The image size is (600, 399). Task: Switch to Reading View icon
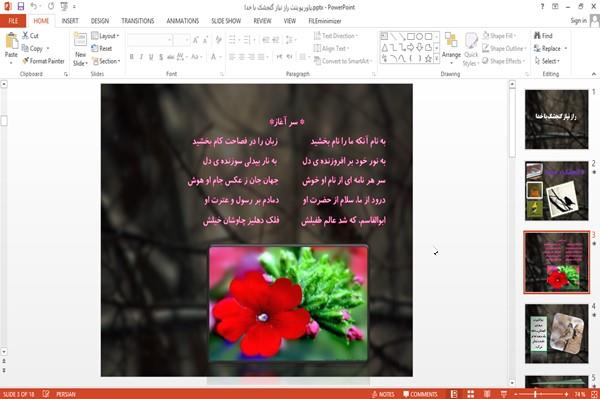point(487,394)
